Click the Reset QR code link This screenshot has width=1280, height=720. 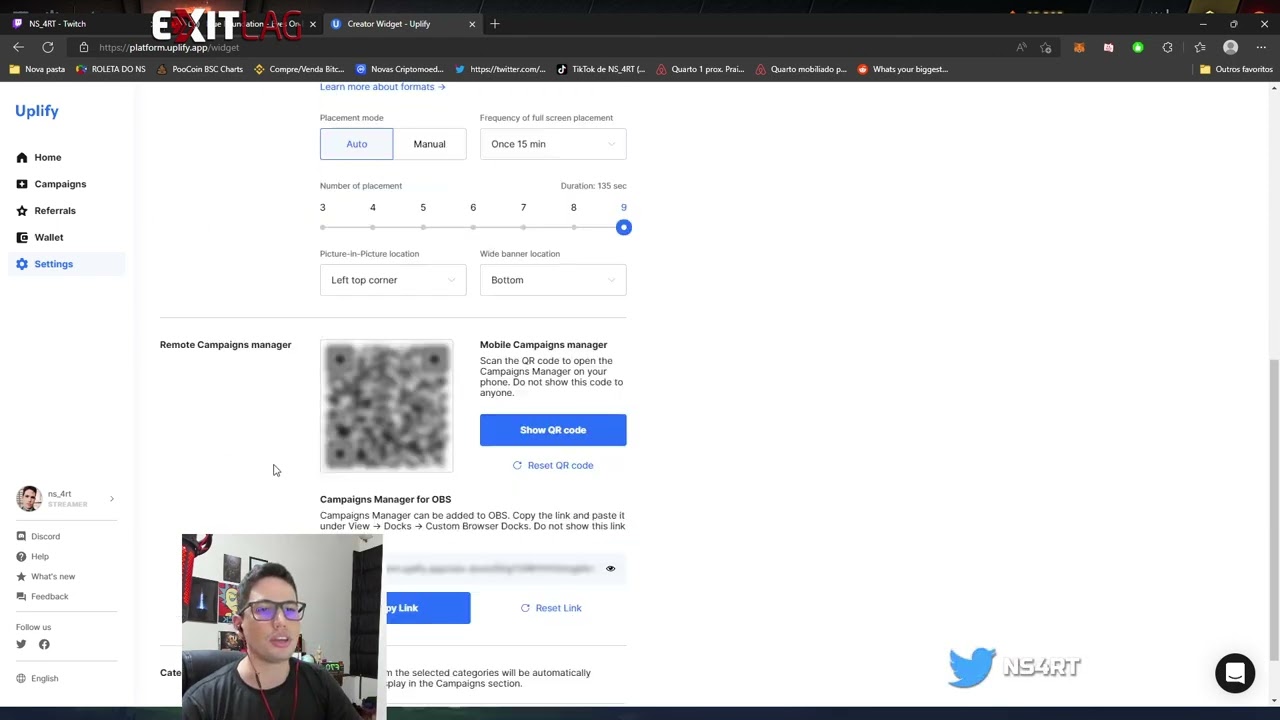pos(553,465)
